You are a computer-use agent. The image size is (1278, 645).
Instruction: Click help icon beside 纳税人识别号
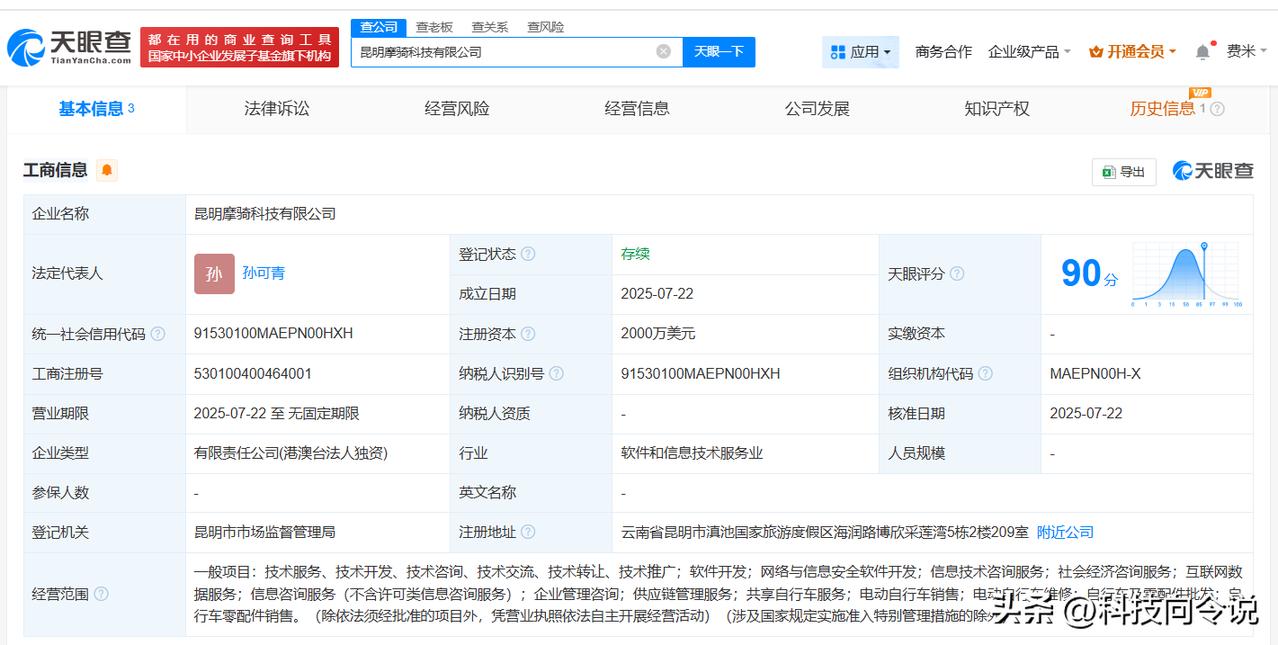[556, 374]
